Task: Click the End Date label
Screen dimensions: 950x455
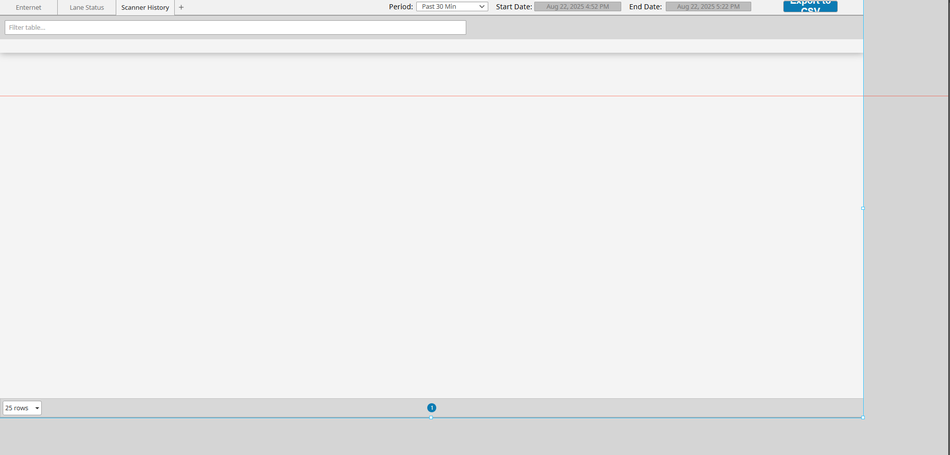Action: (x=645, y=7)
